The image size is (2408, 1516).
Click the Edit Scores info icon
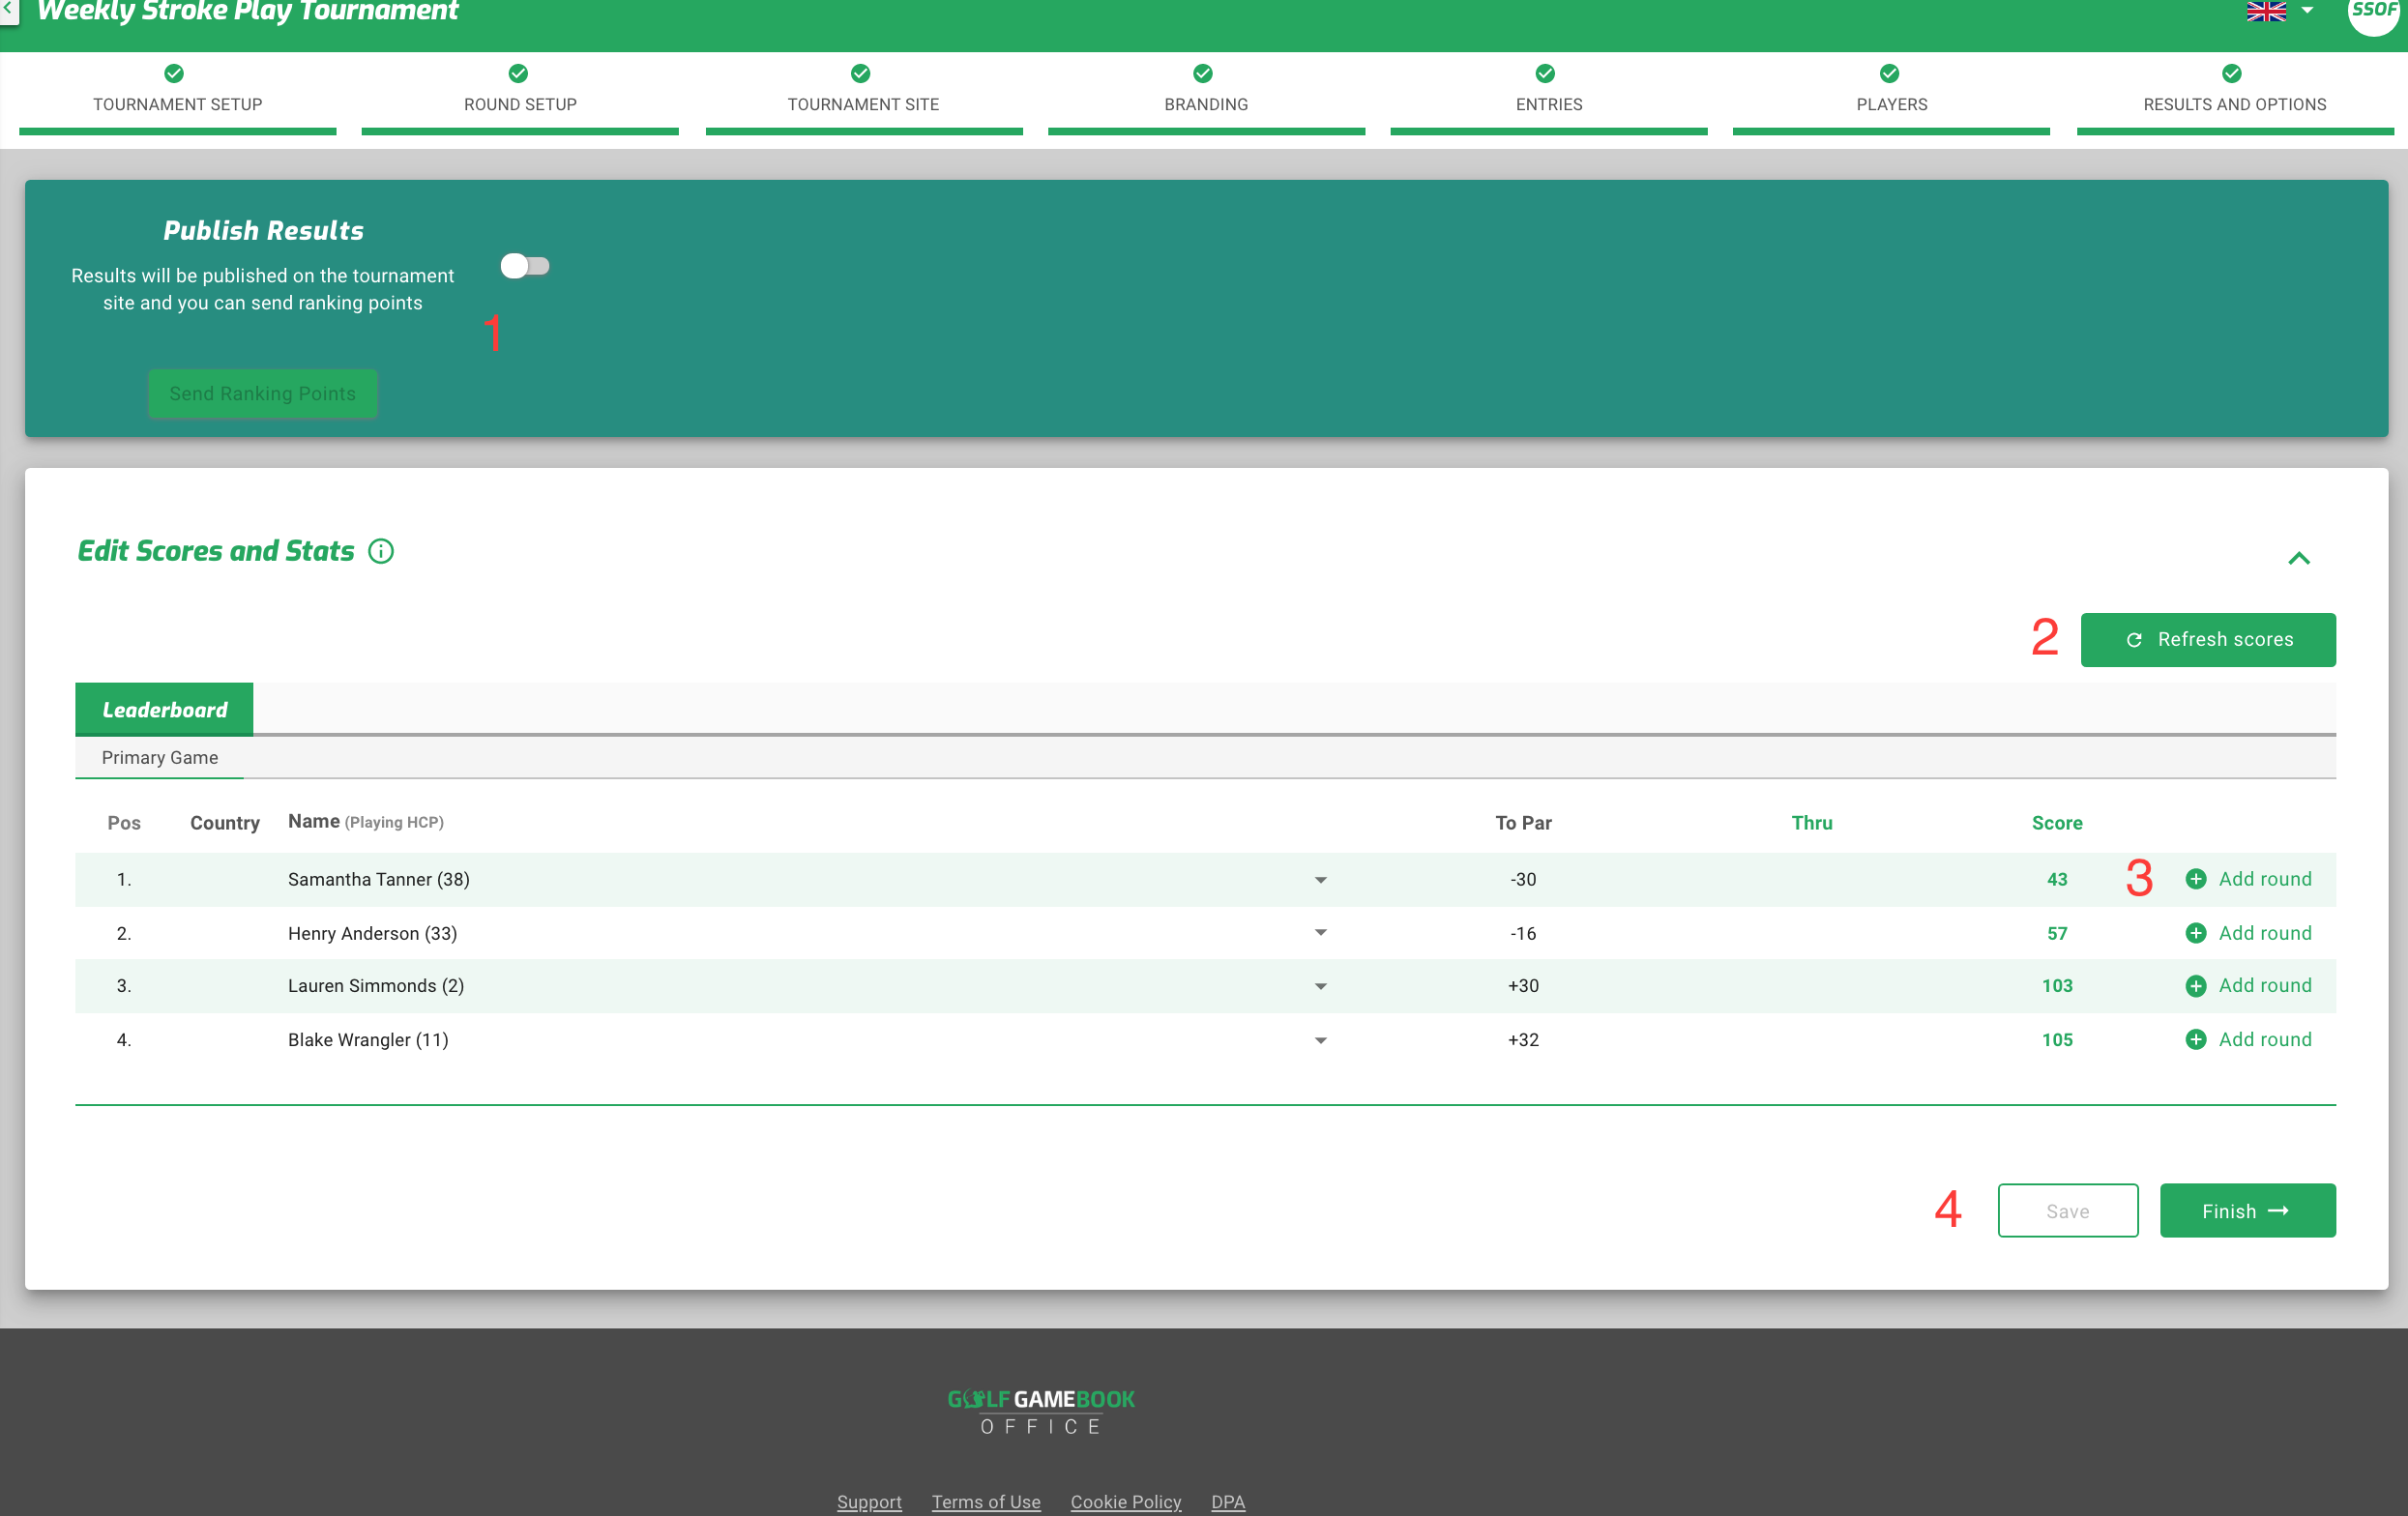pos(381,551)
